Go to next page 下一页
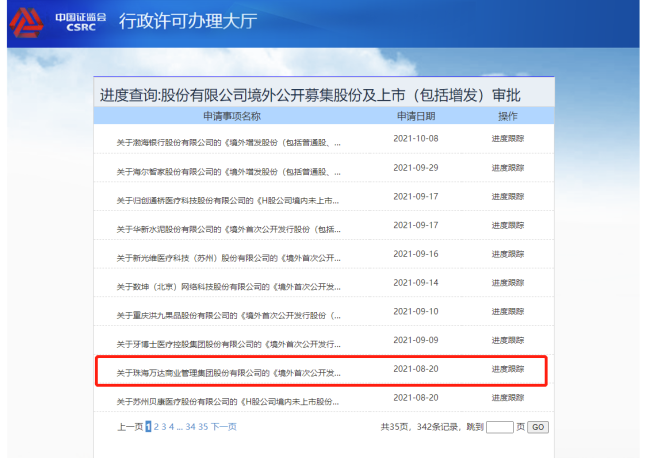The image size is (650, 458). (224, 426)
